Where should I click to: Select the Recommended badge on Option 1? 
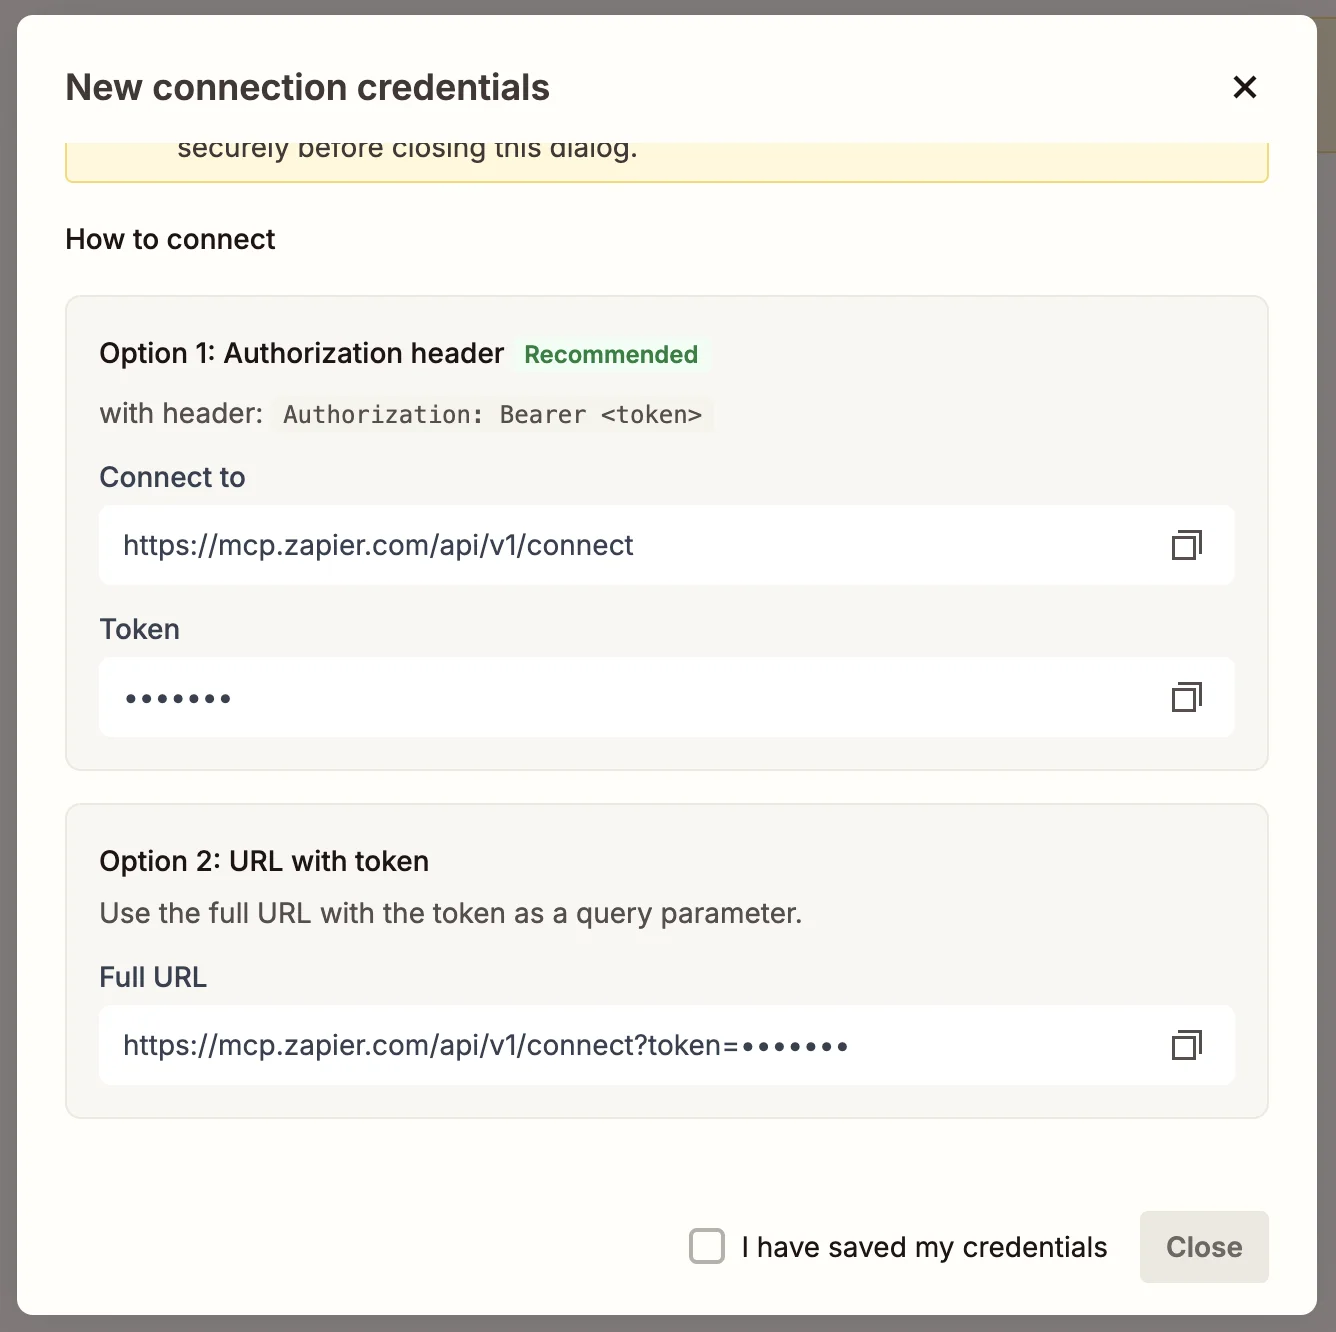coord(611,354)
